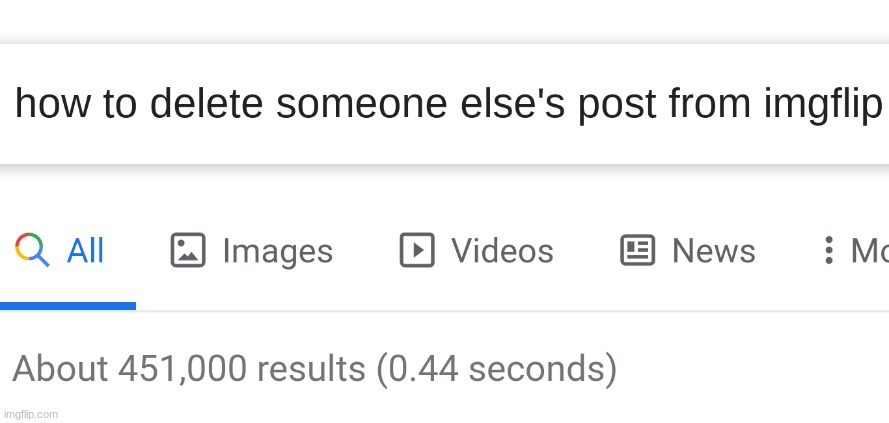The height and width of the screenshot is (423, 889).
Task: Click the "(0.44 seconds)" timing text
Action: click(496, 369)
